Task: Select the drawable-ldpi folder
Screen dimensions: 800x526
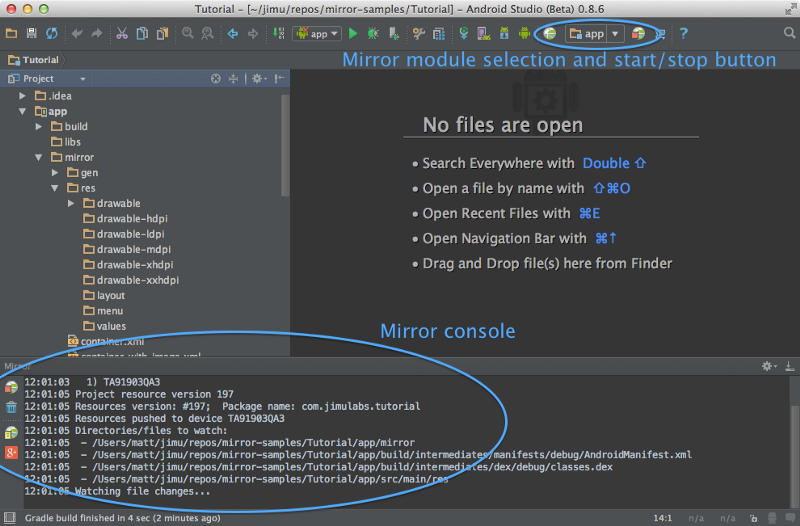Action: pos(124,234)
